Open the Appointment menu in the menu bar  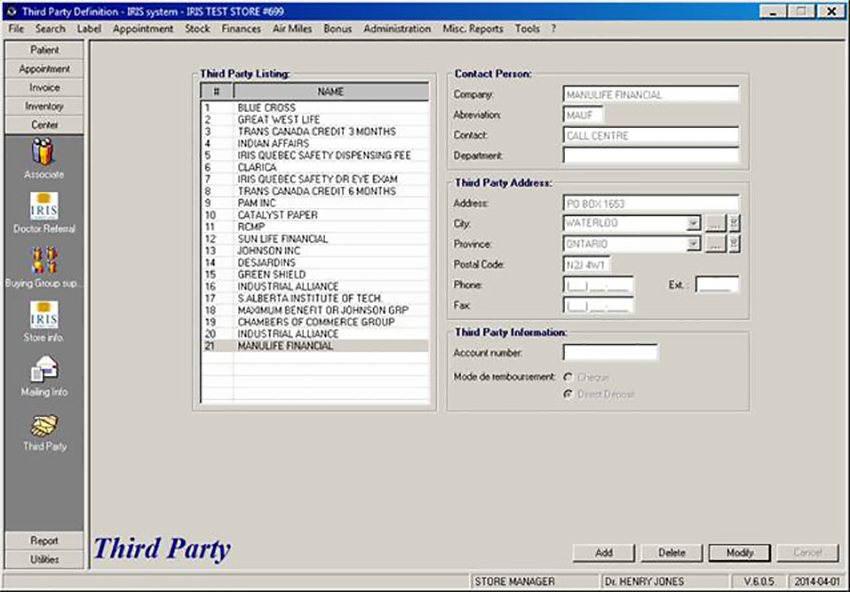(x=143, y=29)
